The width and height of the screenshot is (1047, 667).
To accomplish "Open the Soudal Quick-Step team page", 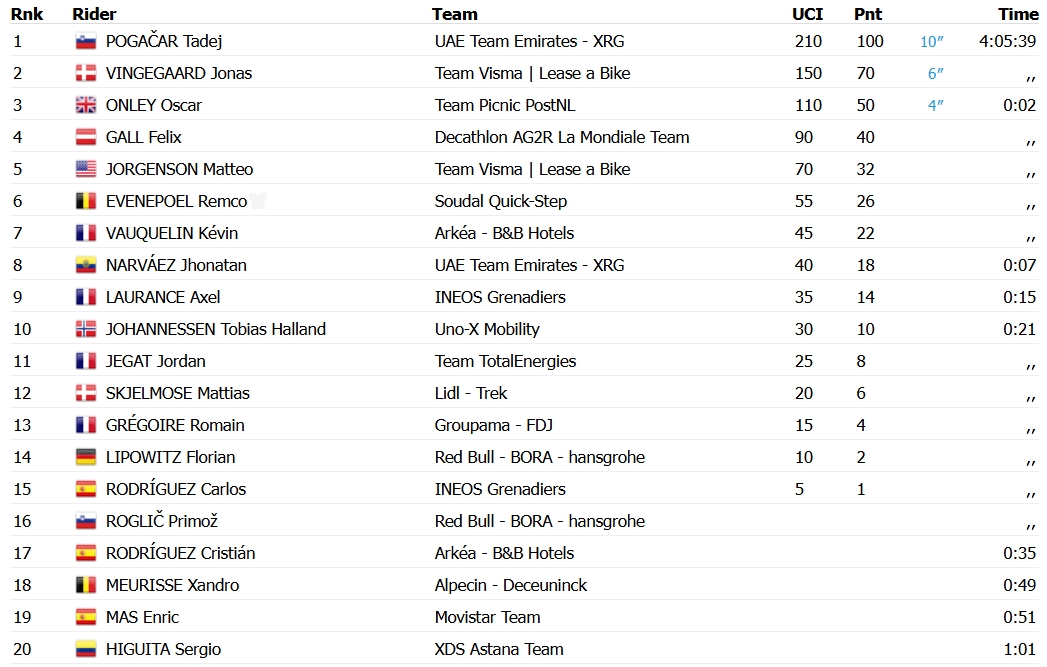I will [501, 202].
